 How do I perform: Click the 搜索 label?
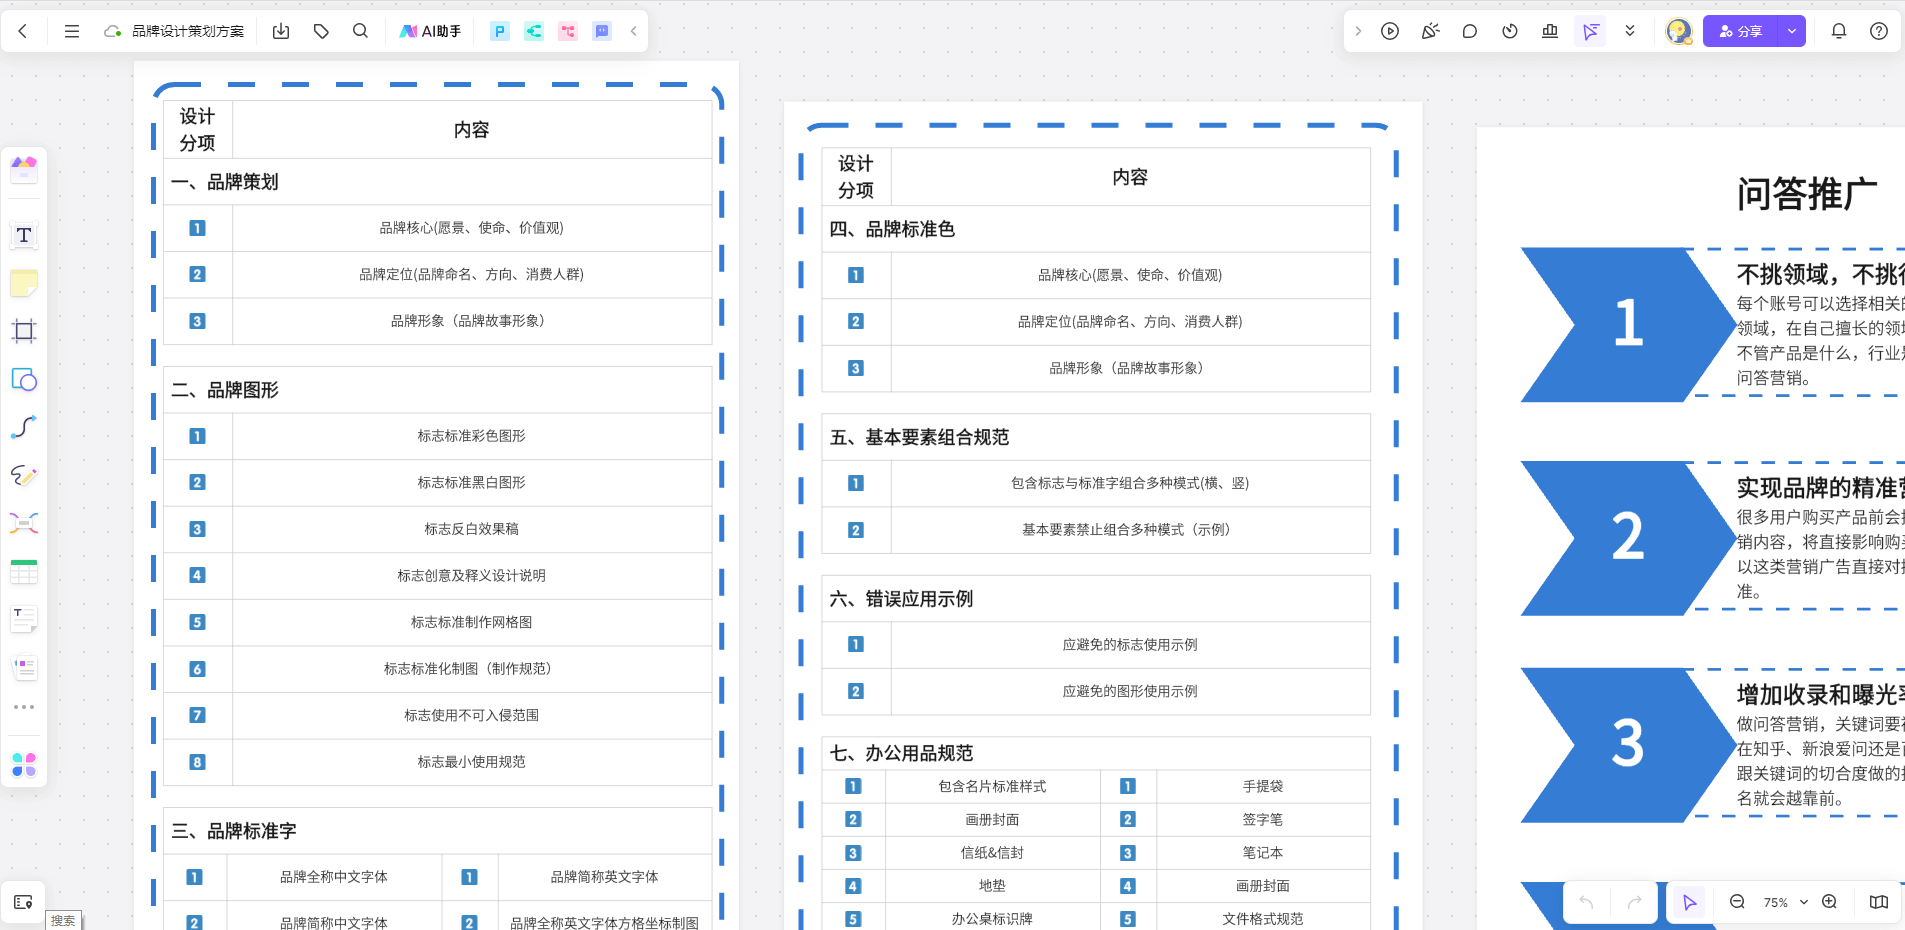click(x=63, y=921)
